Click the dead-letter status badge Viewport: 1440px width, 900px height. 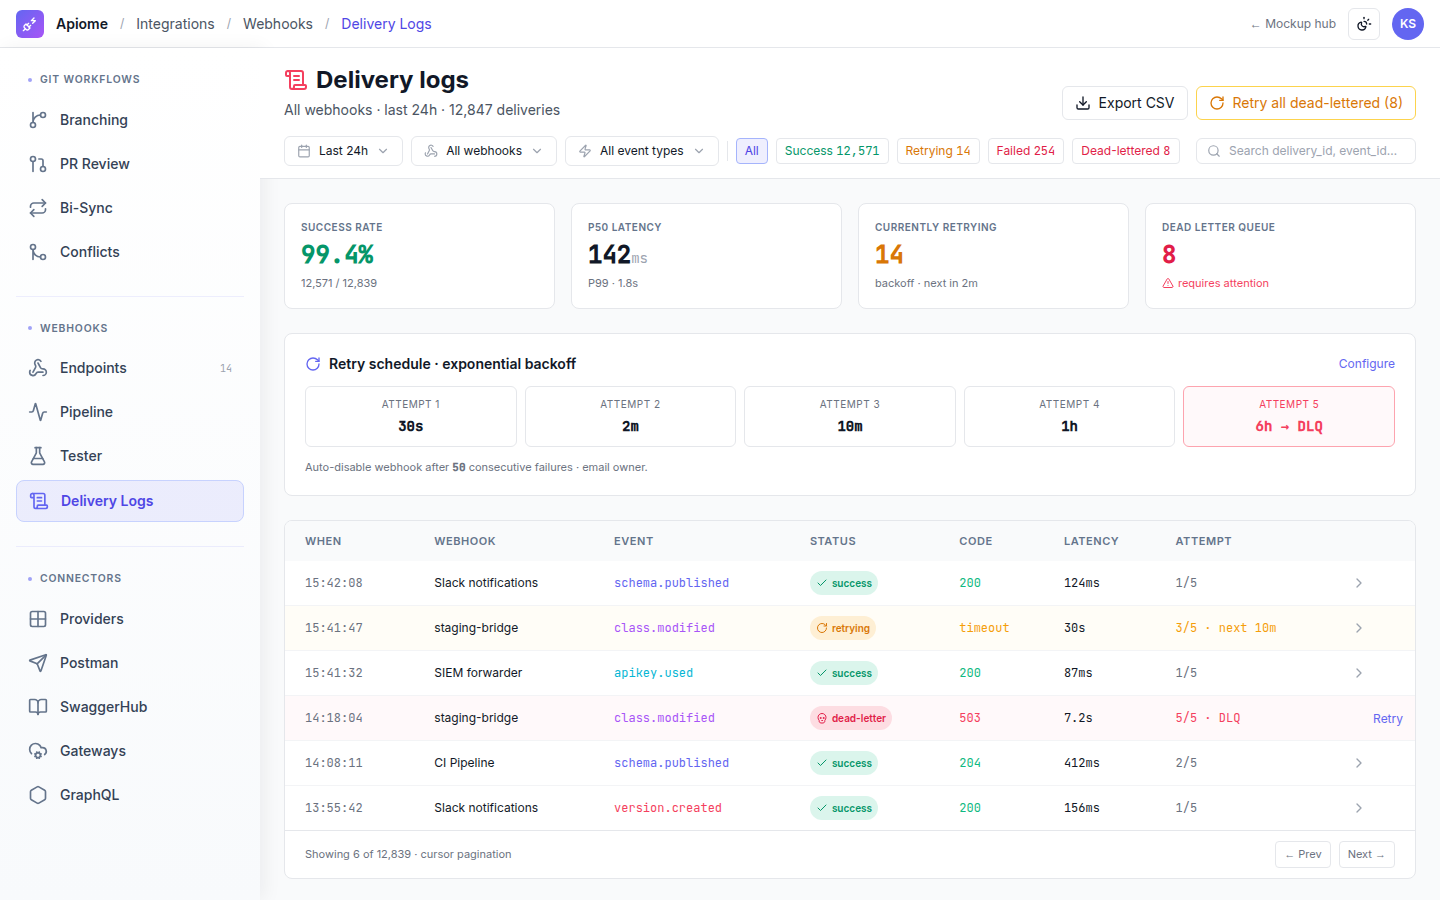[x=851, y=718]
